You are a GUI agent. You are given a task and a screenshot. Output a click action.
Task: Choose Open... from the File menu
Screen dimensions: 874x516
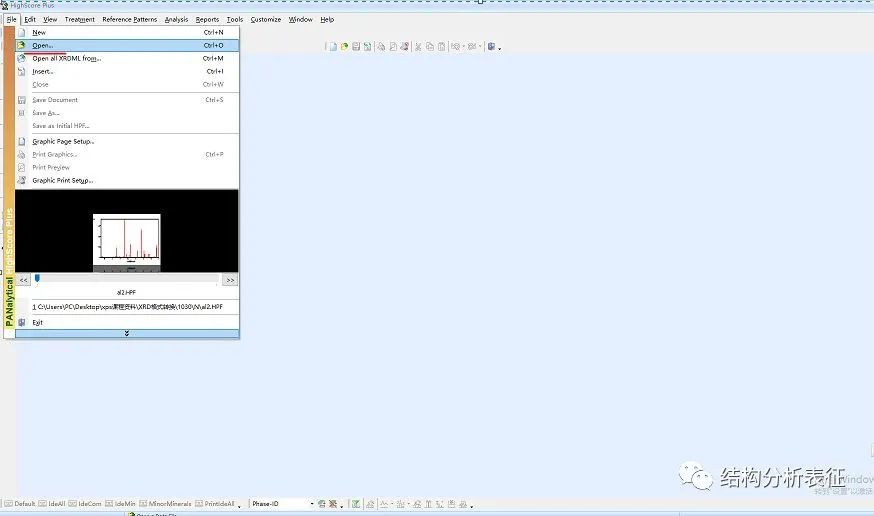127,45
